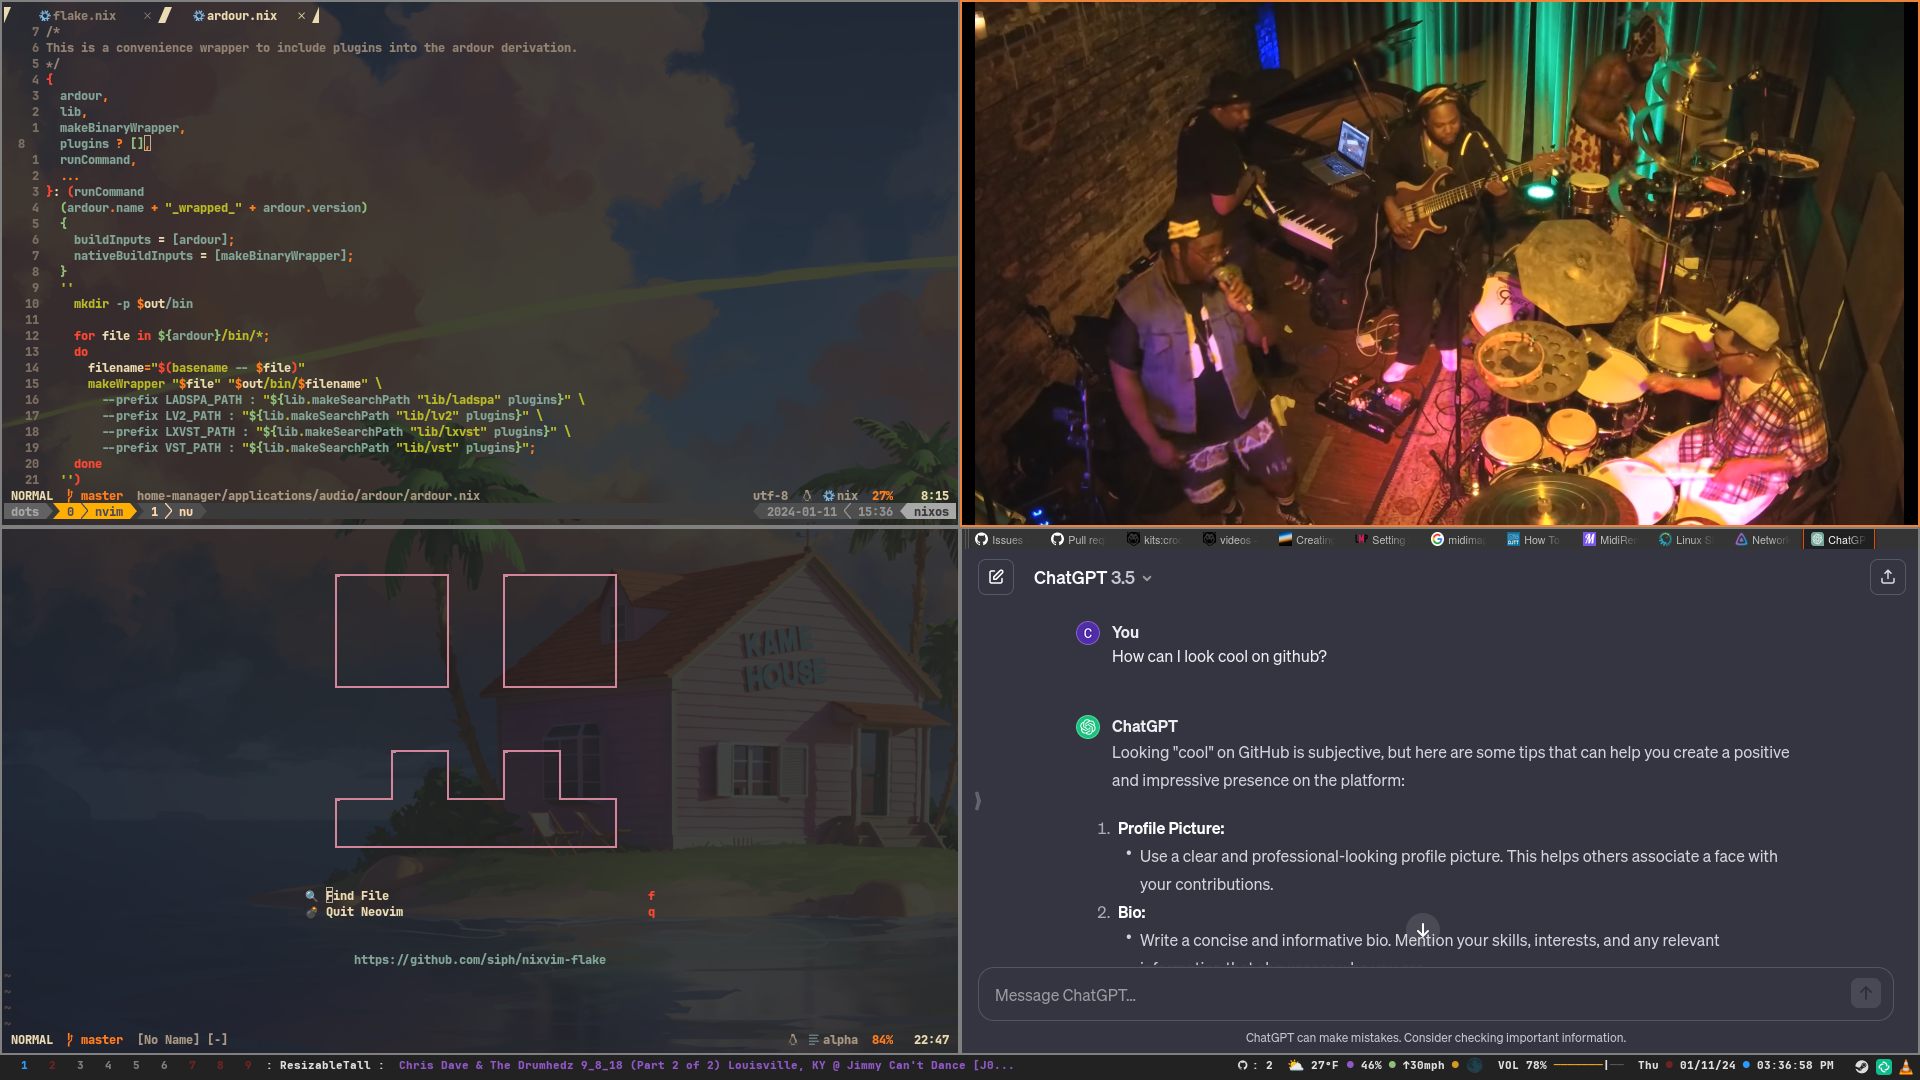The width and height of the screenshot is (1920, 1080).
Task: Click the scroll-to-bottom arrow button
Action: (1422, 930)
